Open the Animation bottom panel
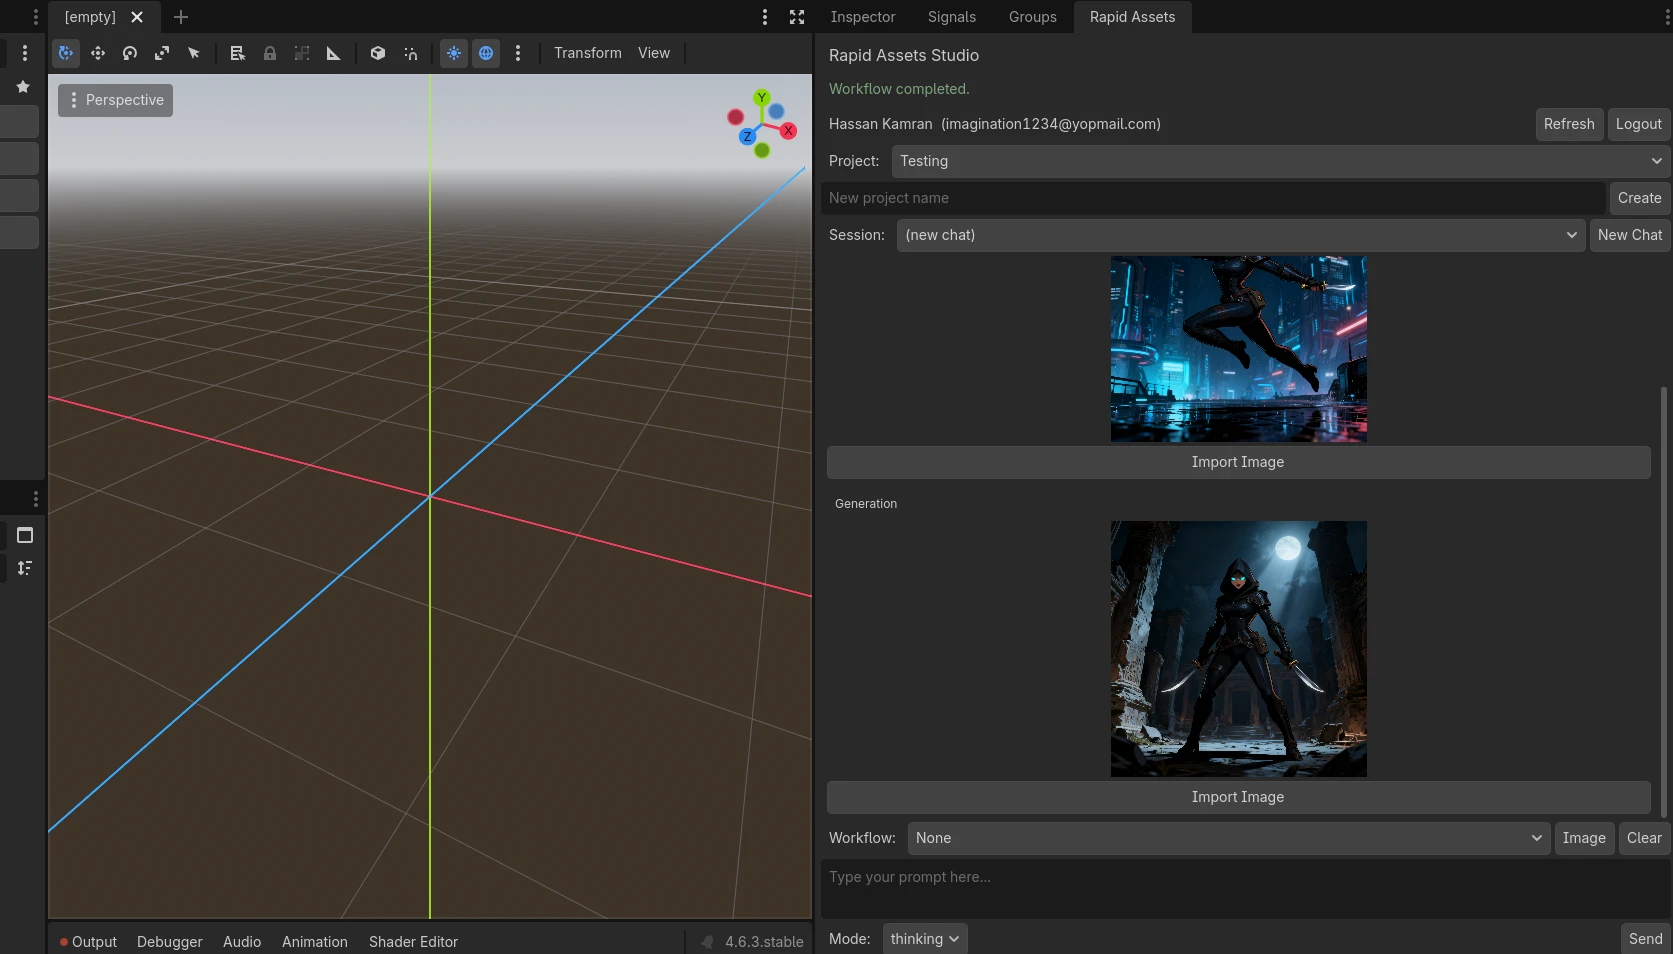This screenshot has width=1673, height=954. coord(315,942)
